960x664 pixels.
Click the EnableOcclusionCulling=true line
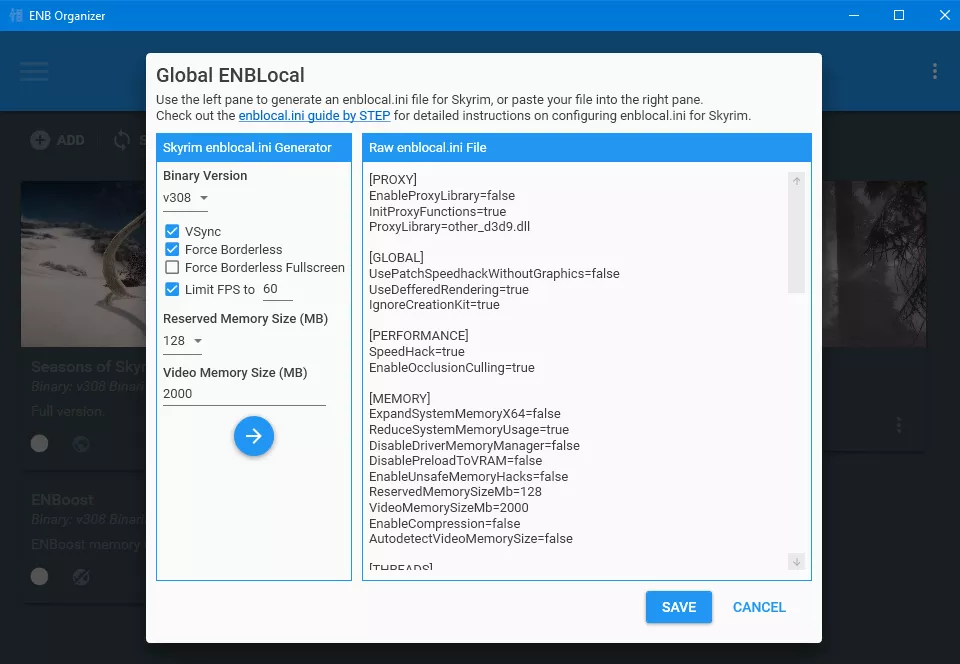point(451,368)
